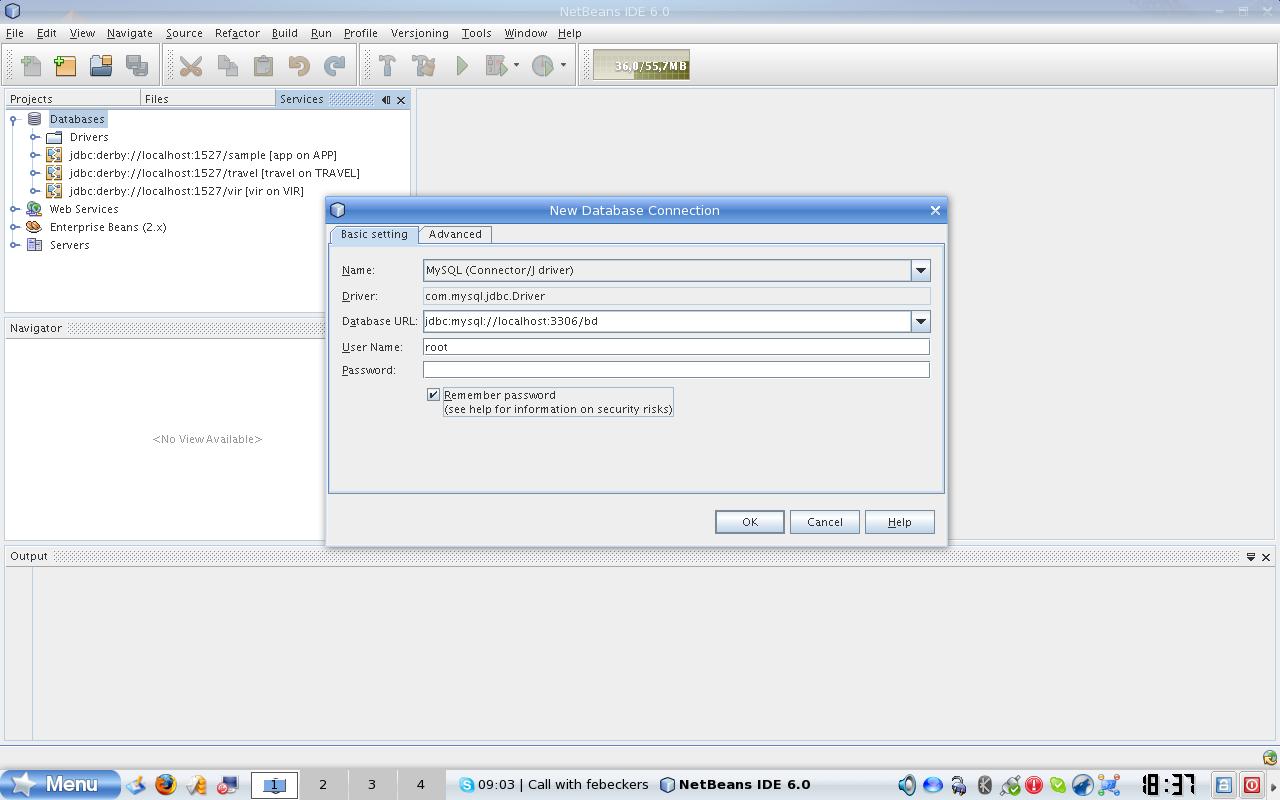The height and width of the screenshot is (800, 1280).
Task: Click the Cut scissors icon
Action: [x=191, y=66]
